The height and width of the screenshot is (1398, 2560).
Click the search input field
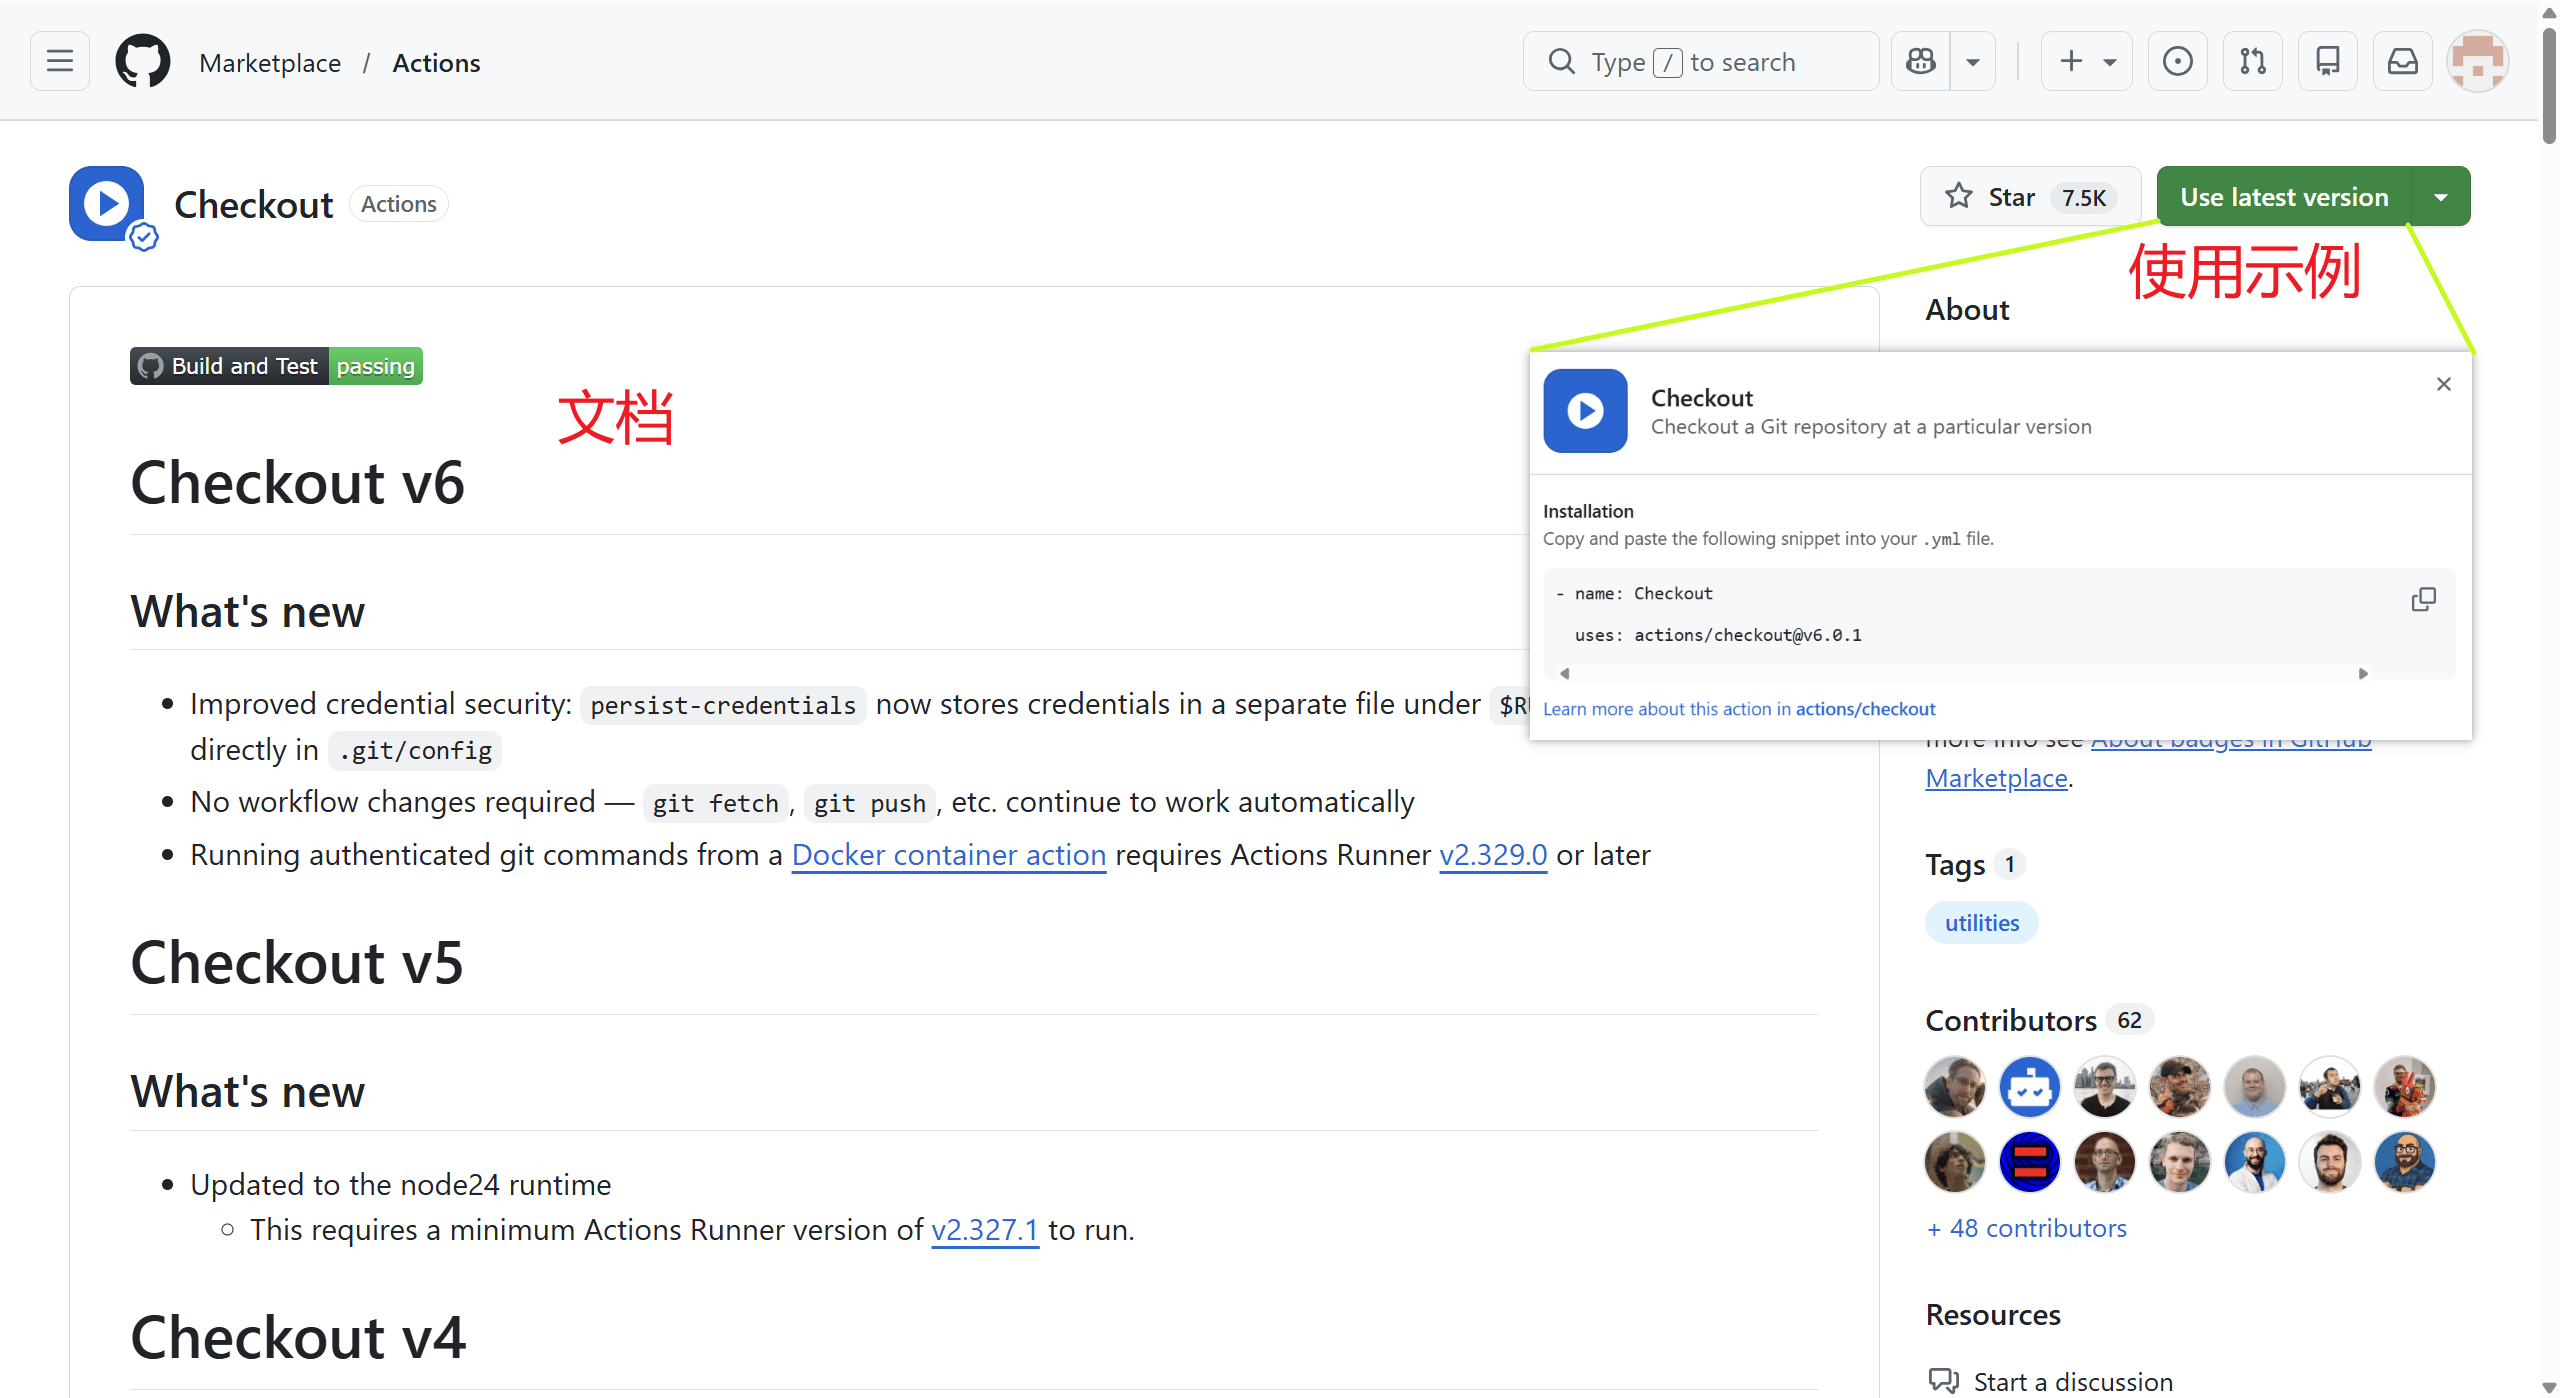click(1700, 62)
